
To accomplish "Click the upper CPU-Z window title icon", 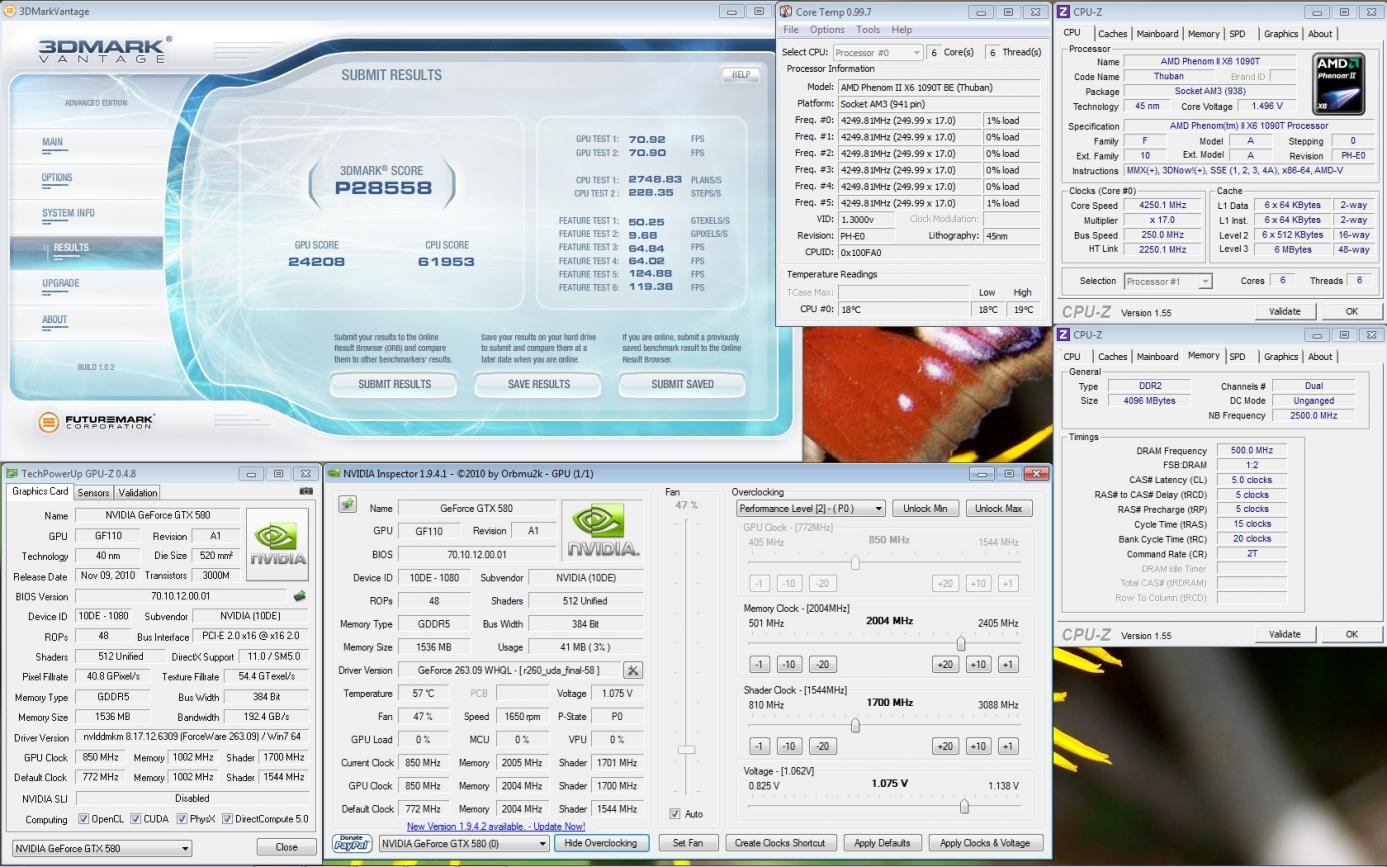I will tap(1064, 12).
